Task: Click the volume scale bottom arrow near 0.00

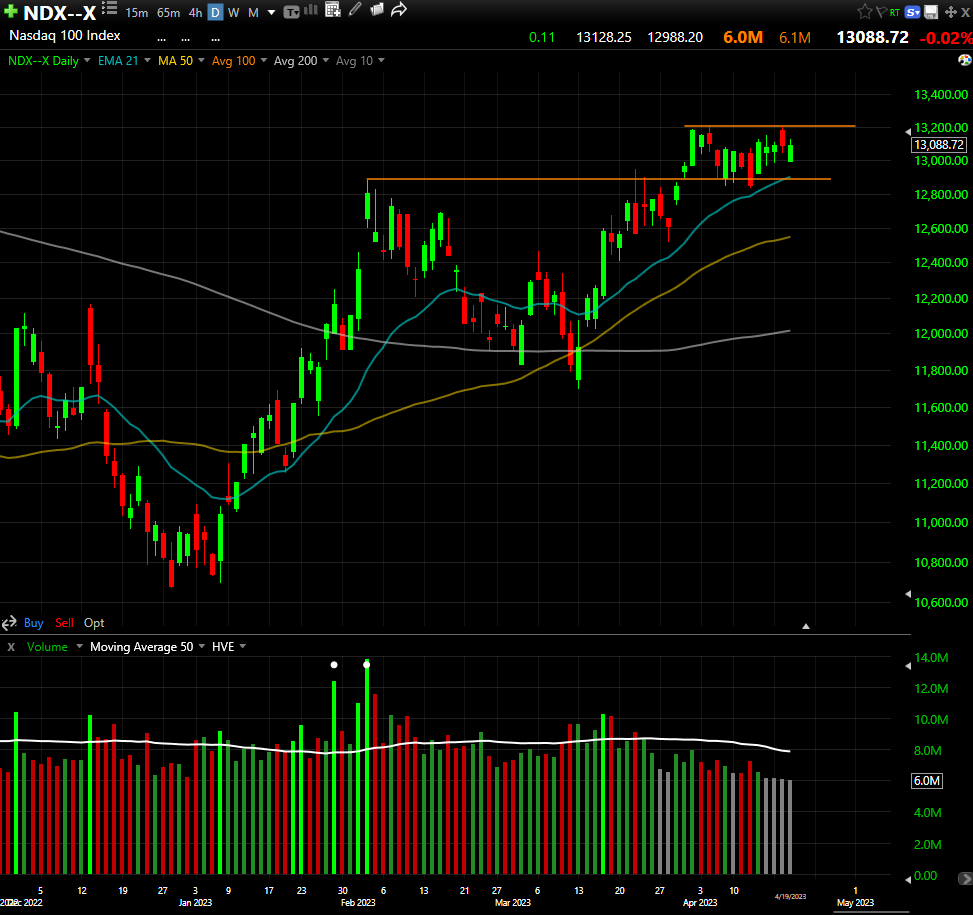Action: 908,878
